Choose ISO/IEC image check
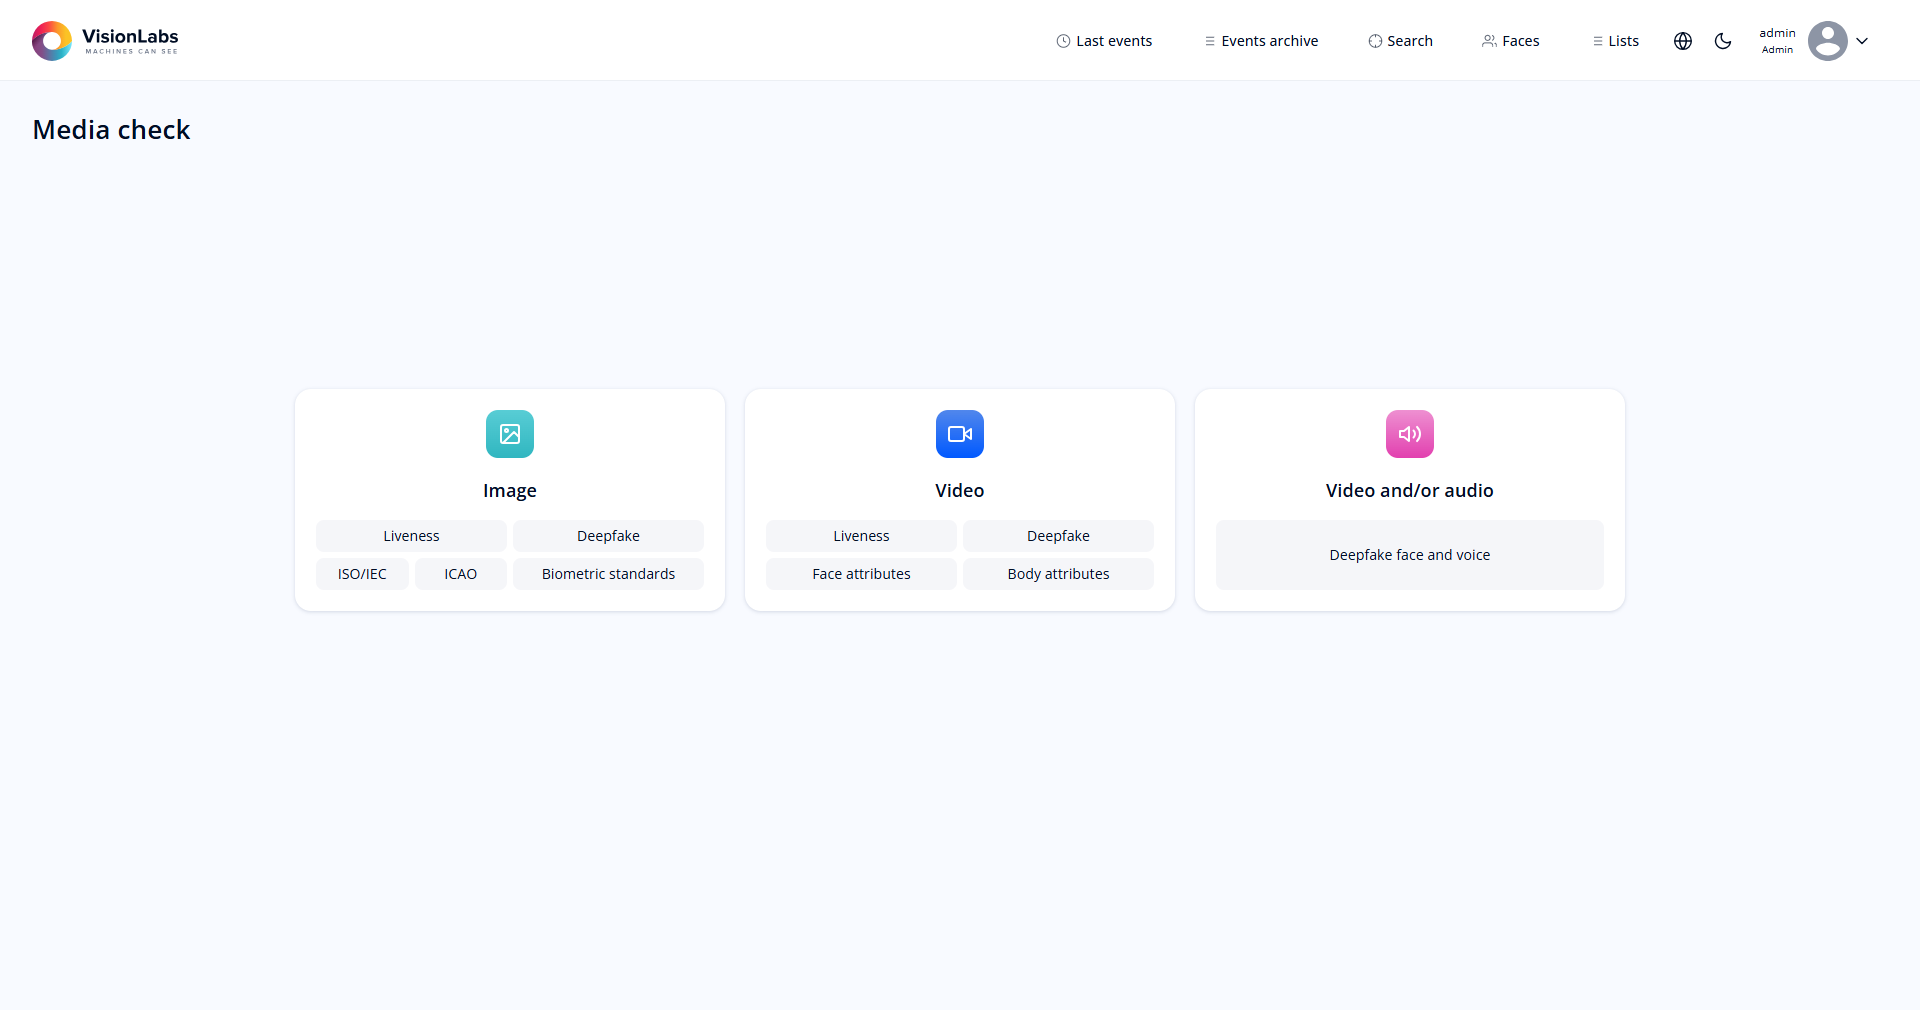This screenshot has width=1920, height=1010. click(x=362, y=574)
